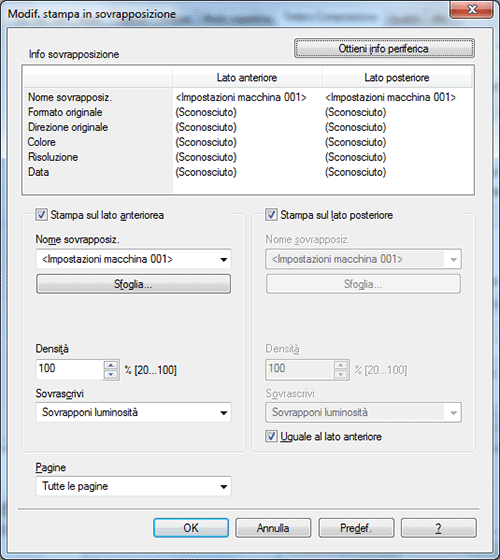Viewport: 500px width, 560px height.
Task: Expand the front side Sovrascrivi dropdown
Action: pyautogui.click(x=134, y=413)
